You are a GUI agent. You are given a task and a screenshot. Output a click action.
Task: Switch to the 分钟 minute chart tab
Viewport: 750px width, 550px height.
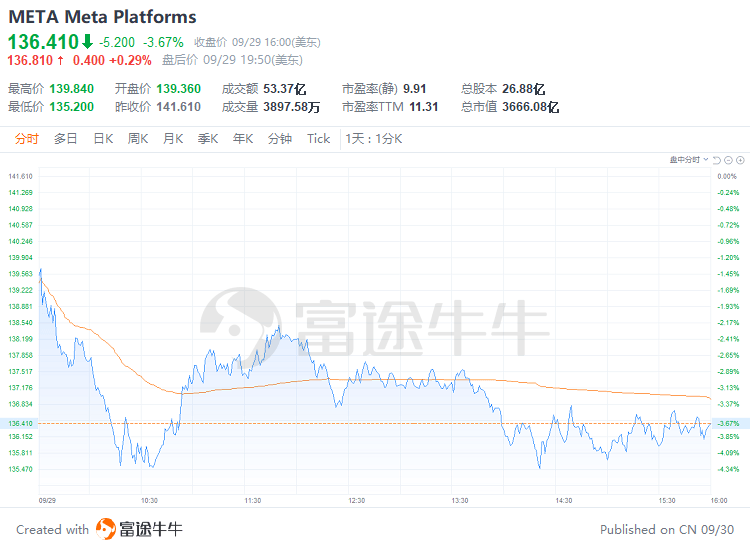click(280, 139)
